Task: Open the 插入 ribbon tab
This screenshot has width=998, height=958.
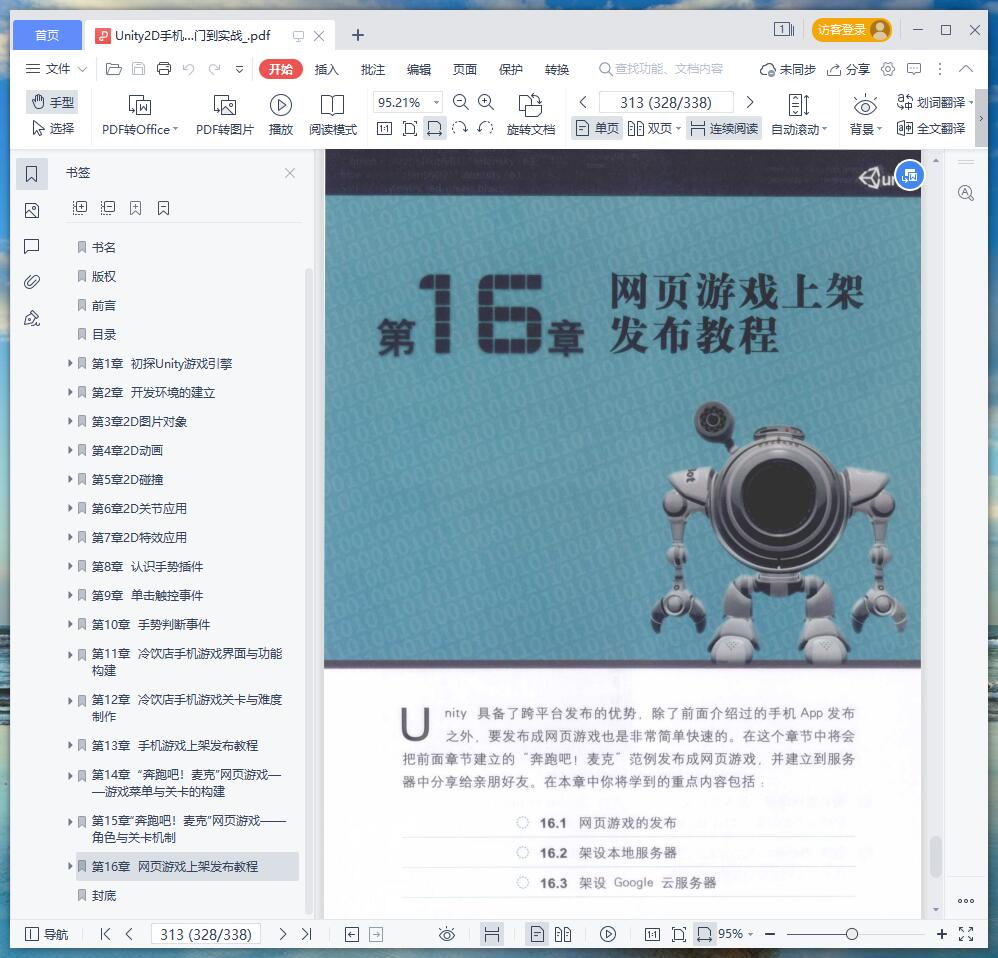Action: [327, 69]
